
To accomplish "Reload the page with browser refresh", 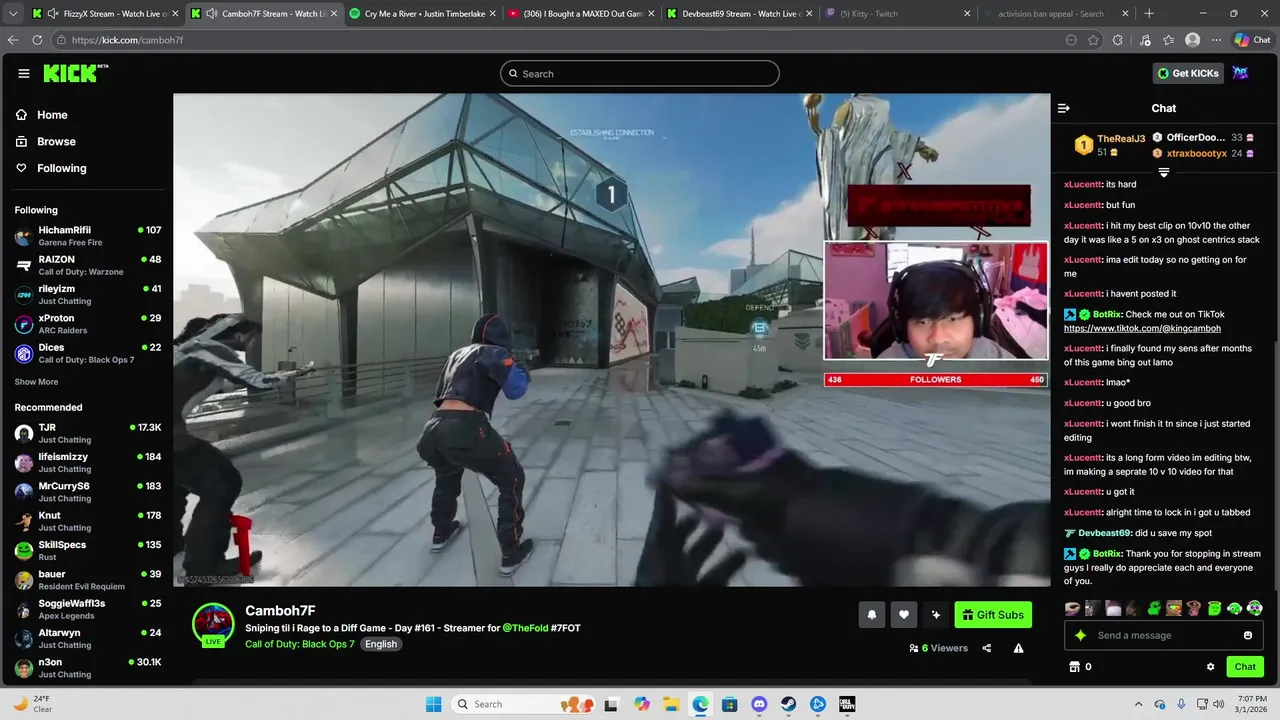I will (x=37, y=40).
